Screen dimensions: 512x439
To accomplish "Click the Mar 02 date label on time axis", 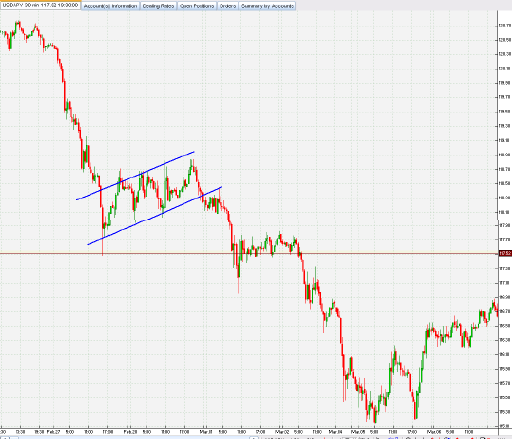I will point(281,432).
